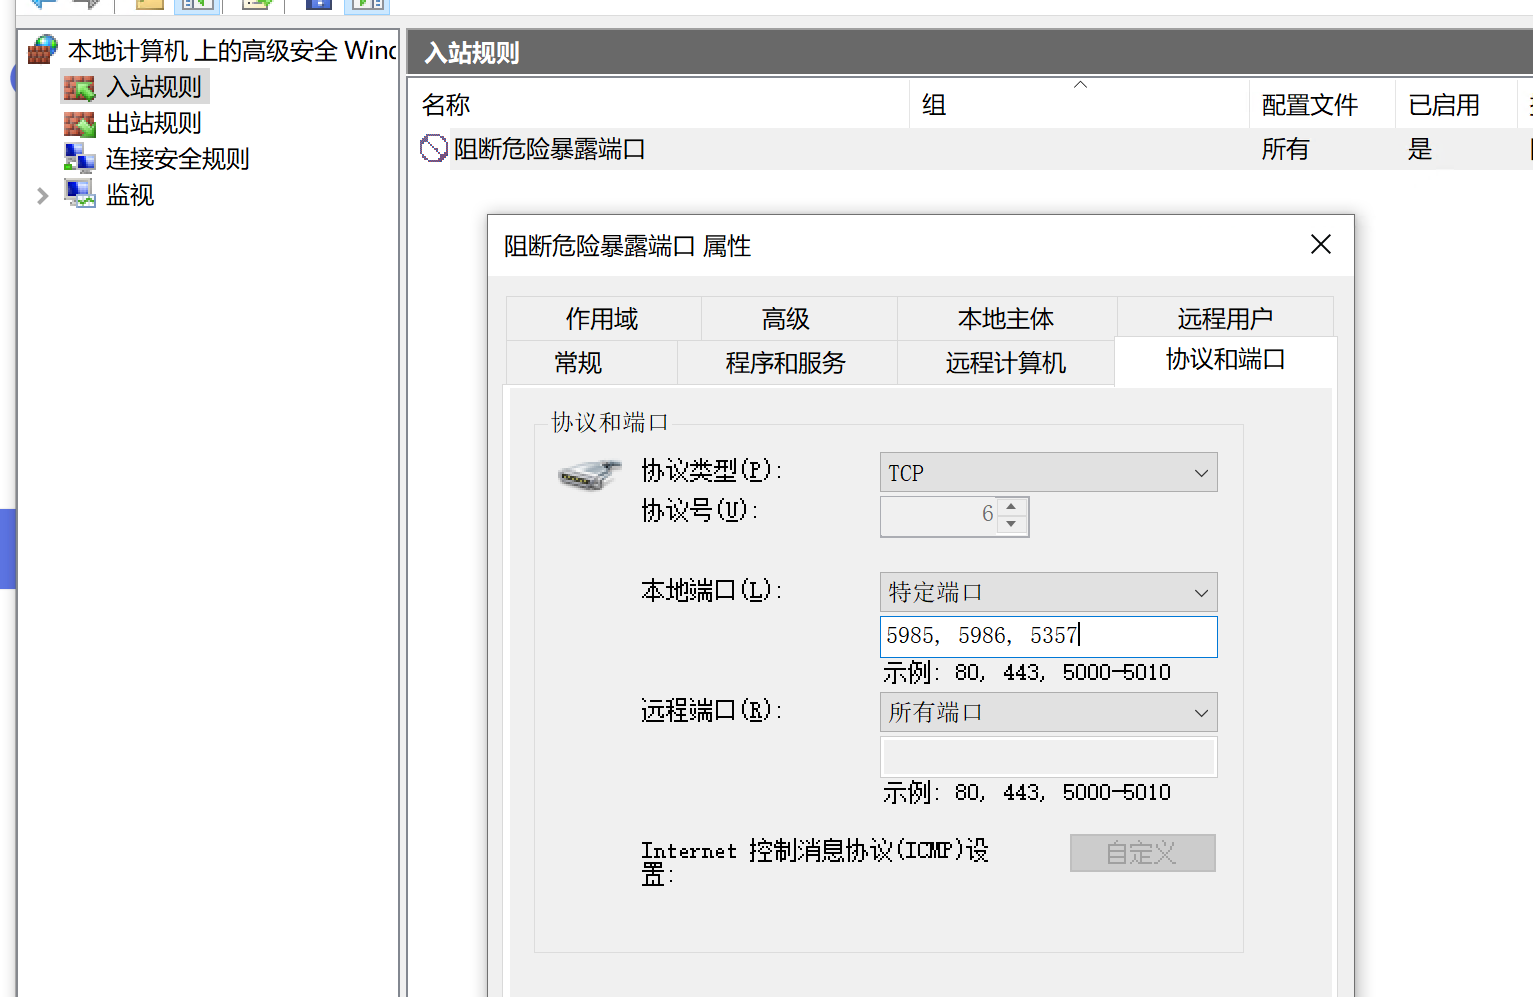Click inside the local ports input field
The width and height of the screenshot is (1533, 997).
[1048, 636]
